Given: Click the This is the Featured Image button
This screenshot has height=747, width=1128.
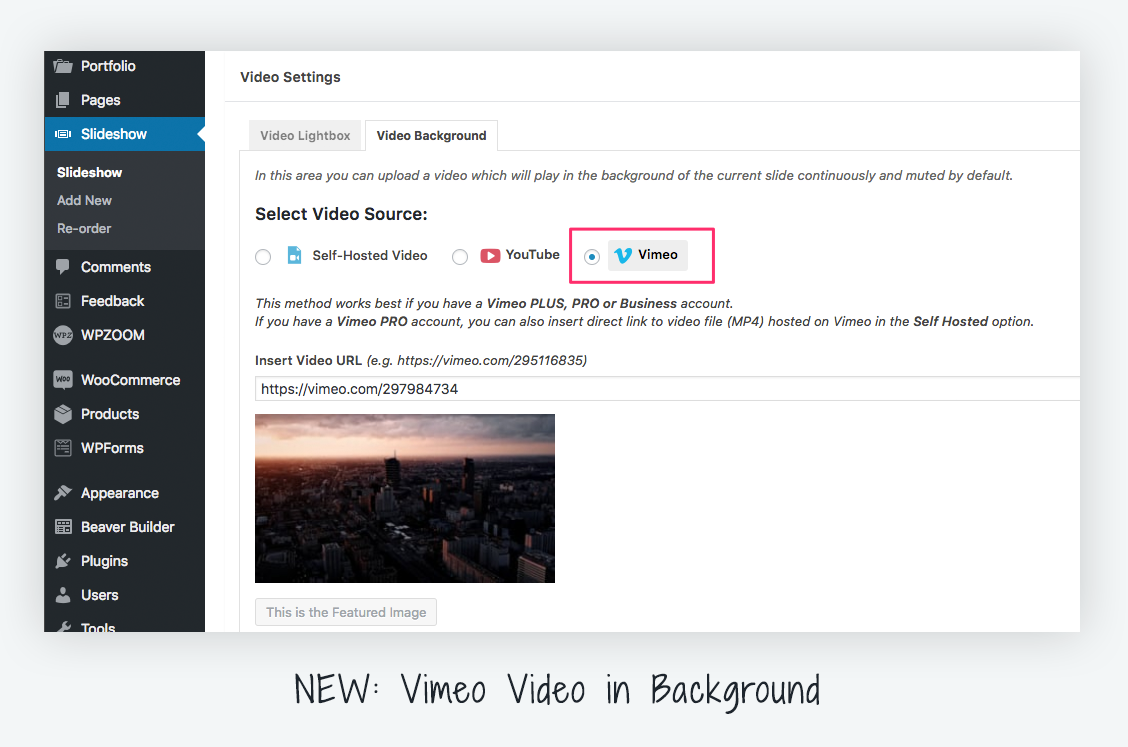Looking at the screenshot, I should [346, 612].
